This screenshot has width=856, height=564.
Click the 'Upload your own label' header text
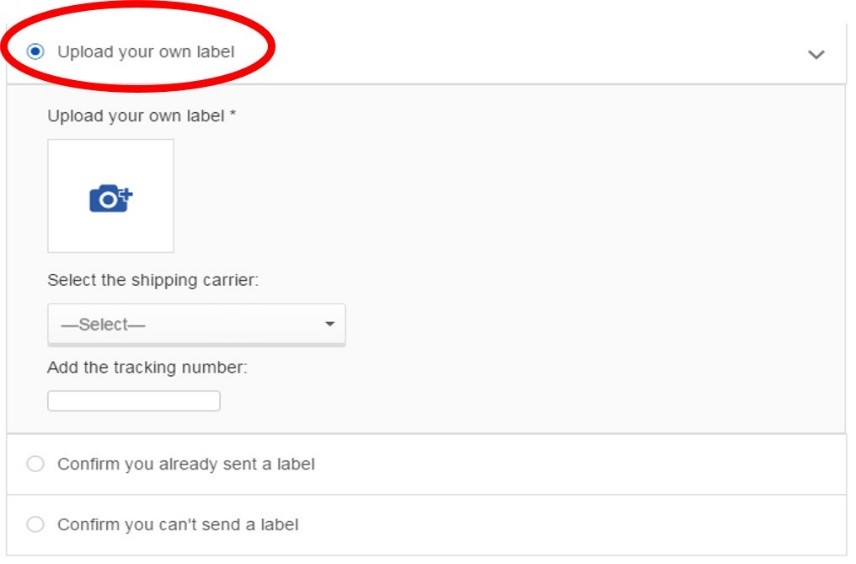146,51
